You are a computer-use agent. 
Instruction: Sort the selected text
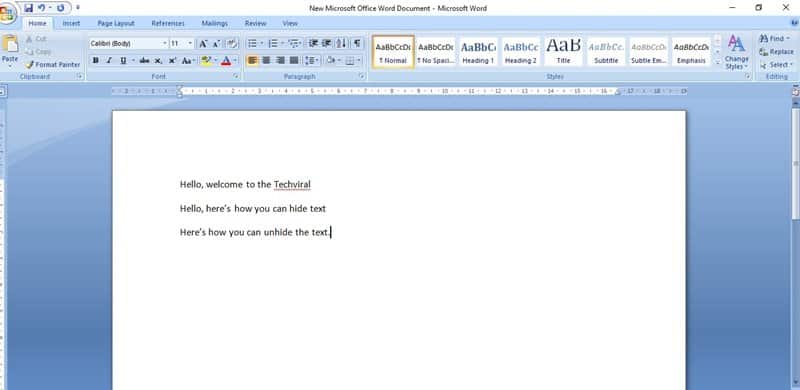tap(341, 44)
